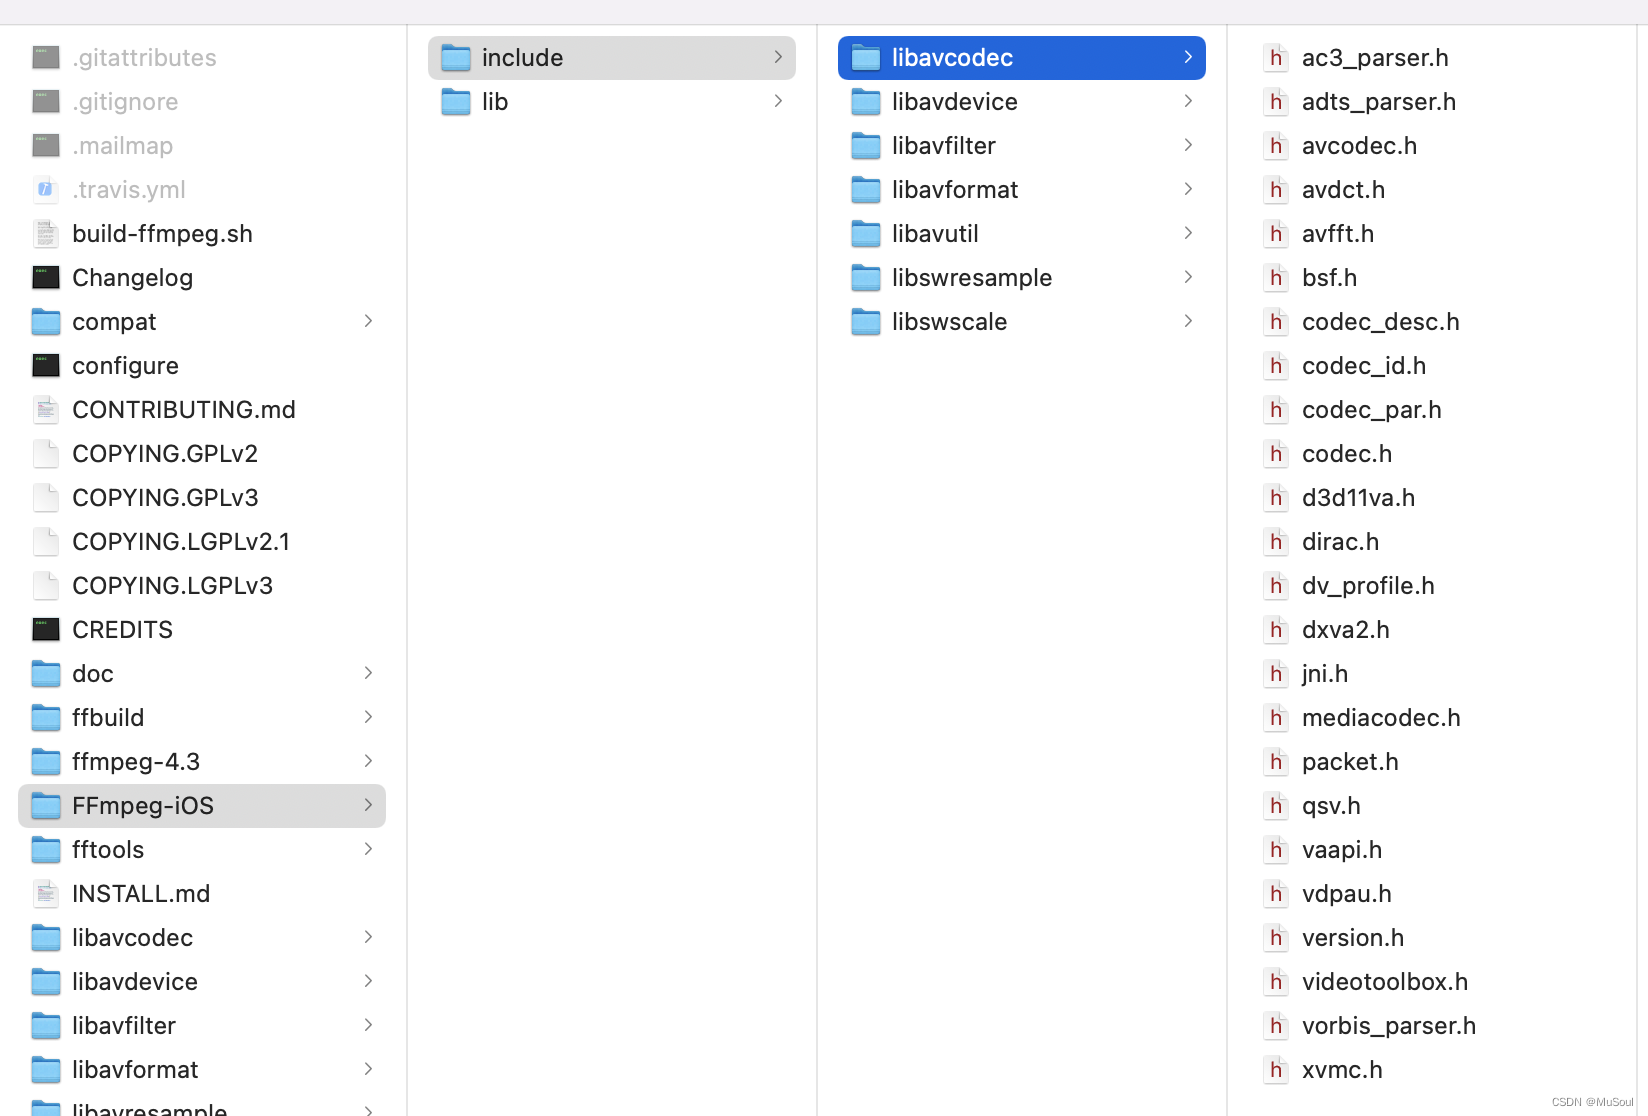Select the dirac.h file
1648x1116 pixels.
[x=1432, y=542]
